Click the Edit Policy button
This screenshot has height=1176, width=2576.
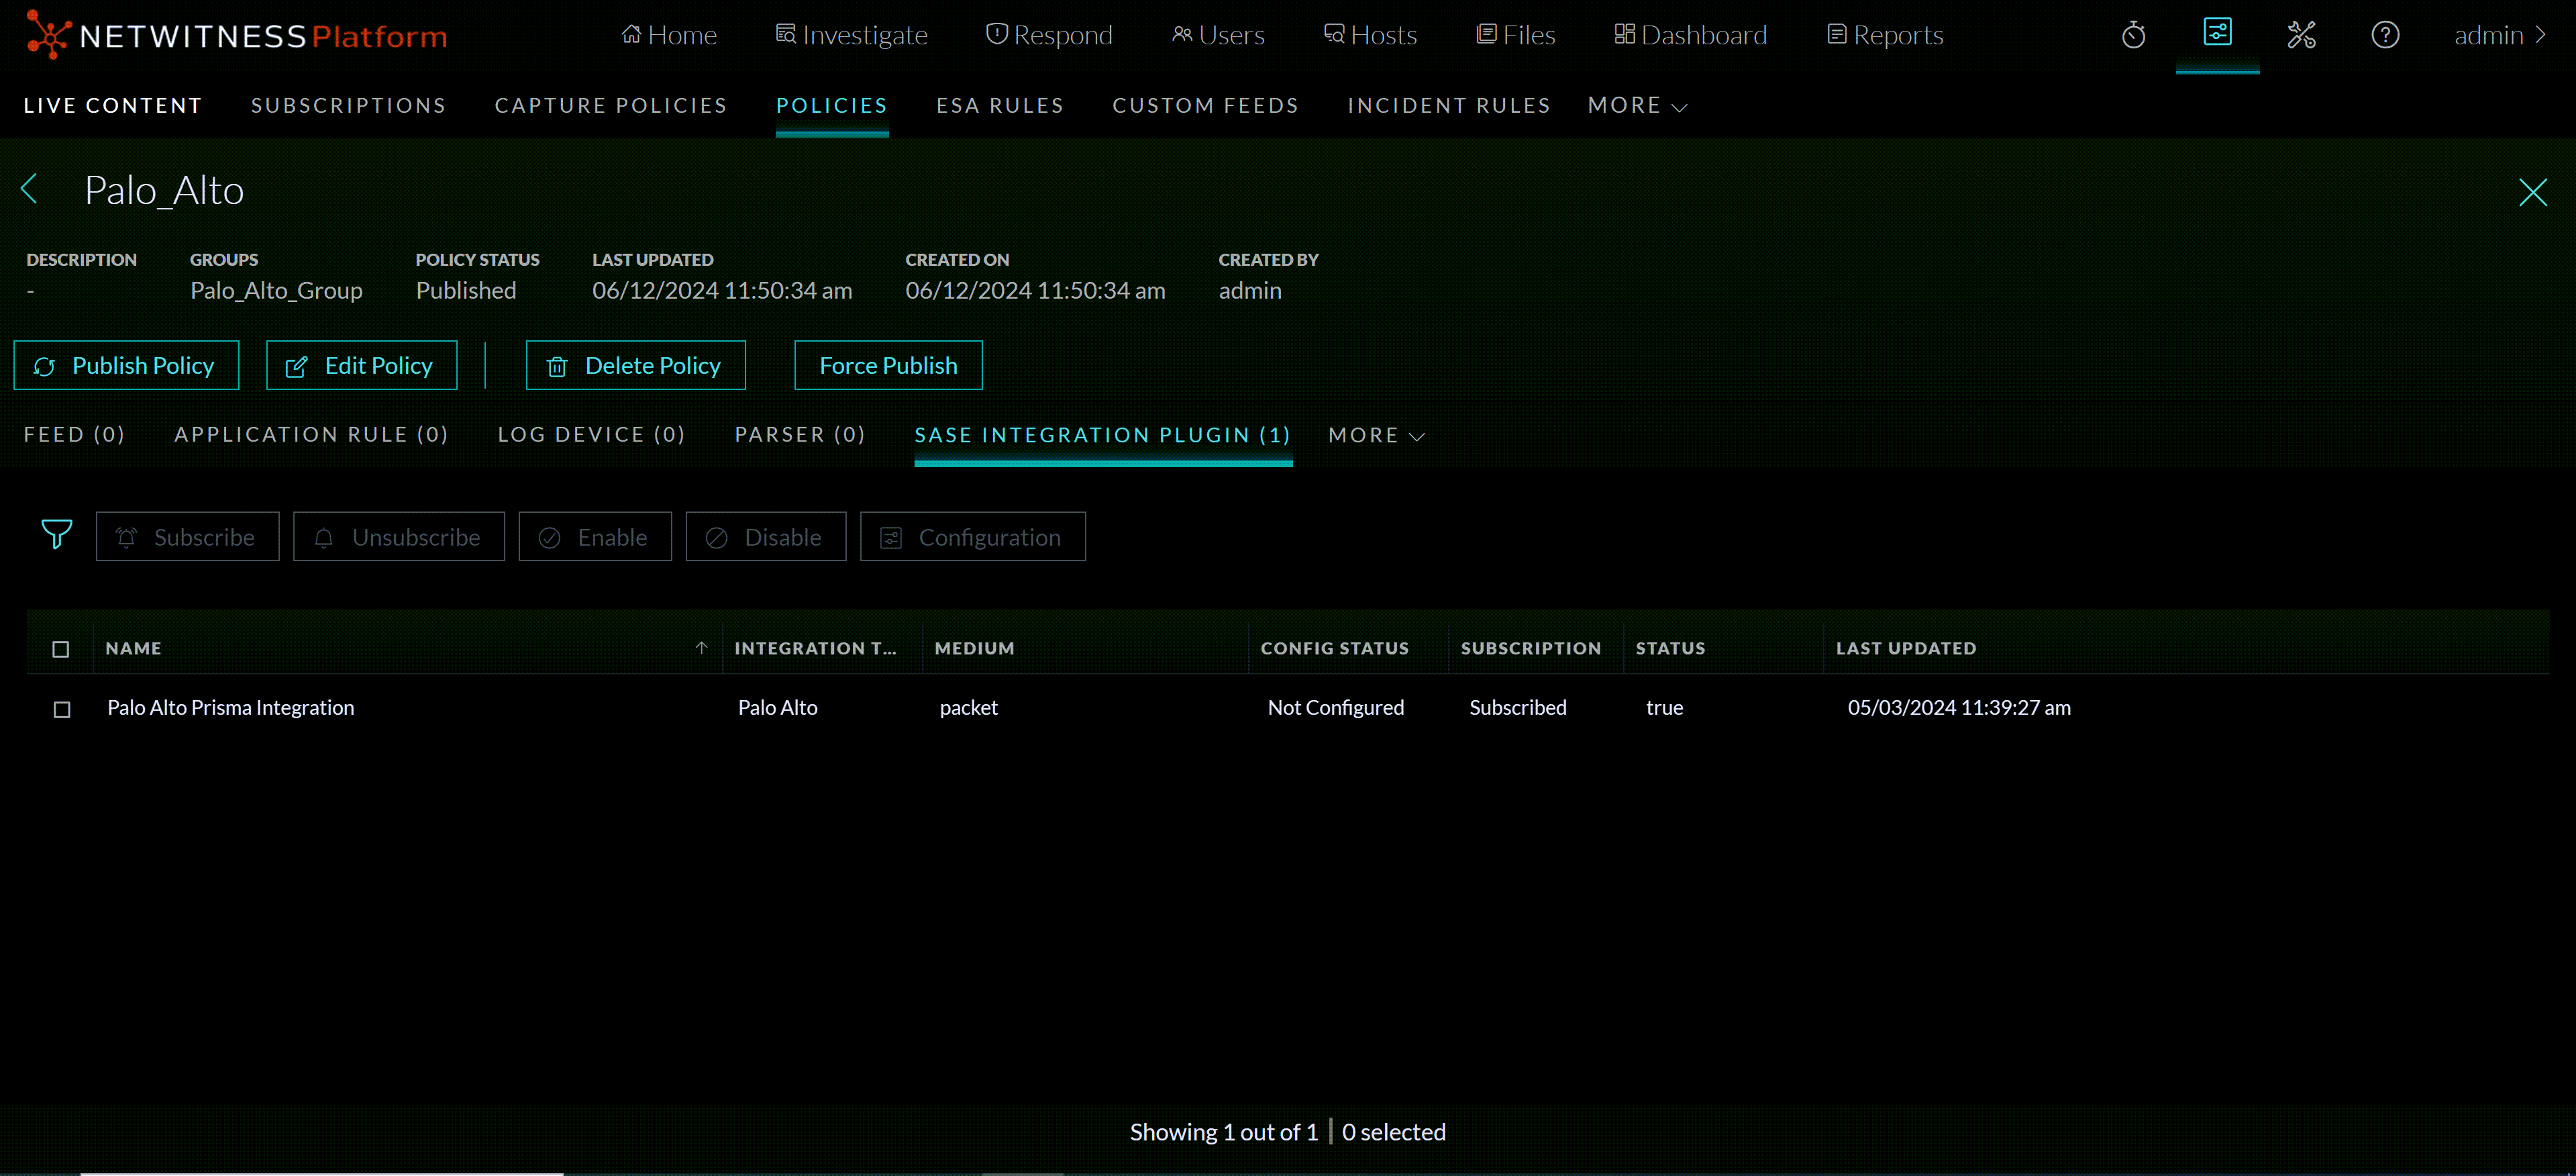[x=361, y=365]
